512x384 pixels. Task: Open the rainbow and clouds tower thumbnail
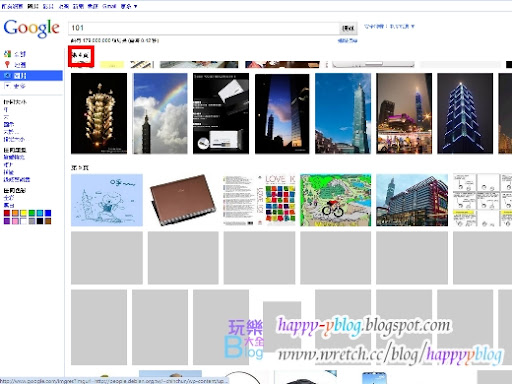(x=160, y=113)
